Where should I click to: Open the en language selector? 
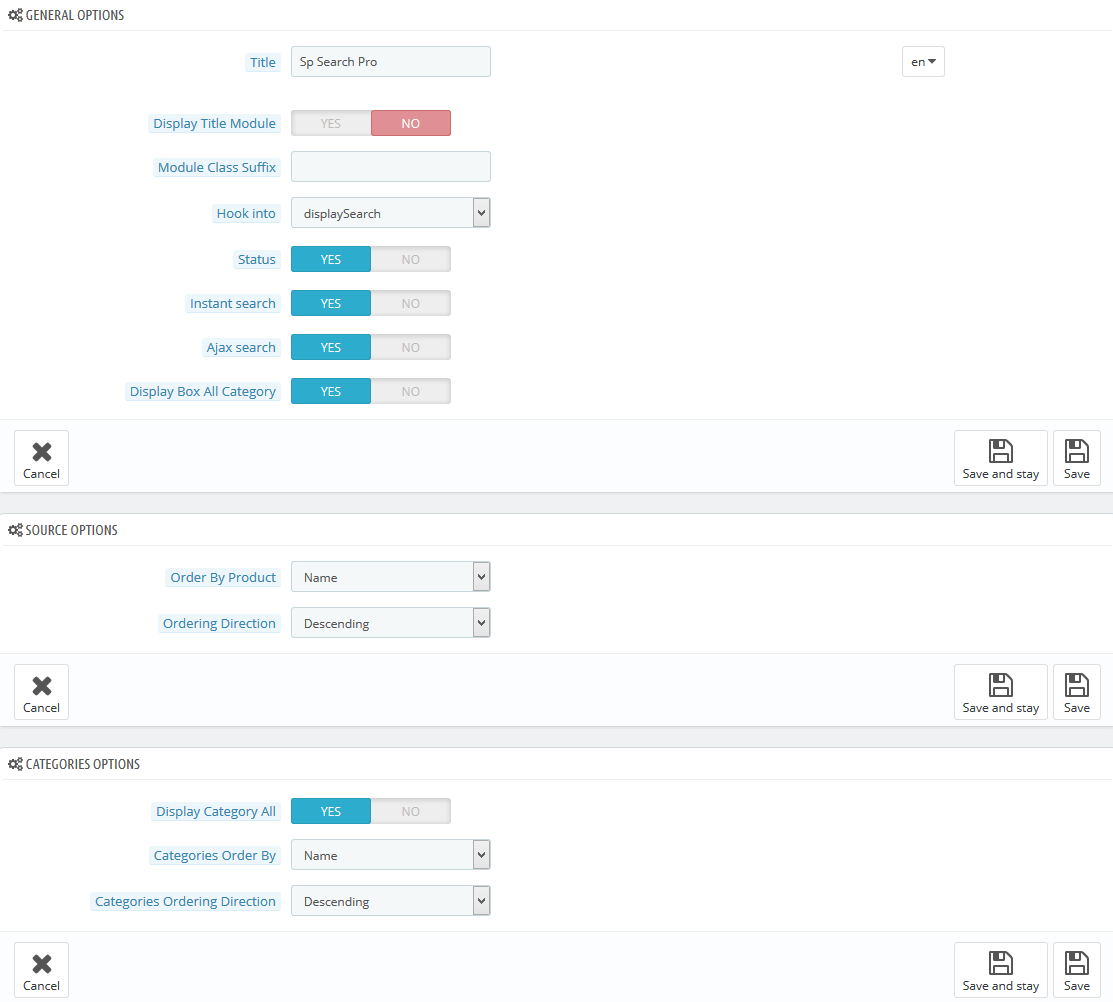click(923, 62)
